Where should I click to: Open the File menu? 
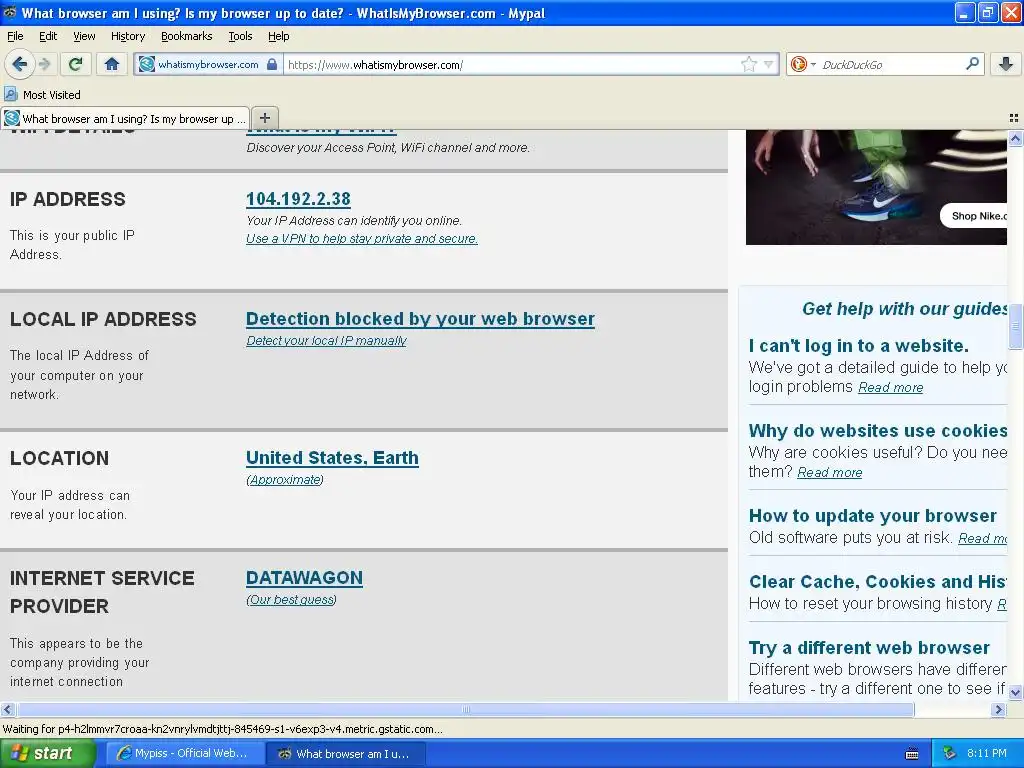15,37
